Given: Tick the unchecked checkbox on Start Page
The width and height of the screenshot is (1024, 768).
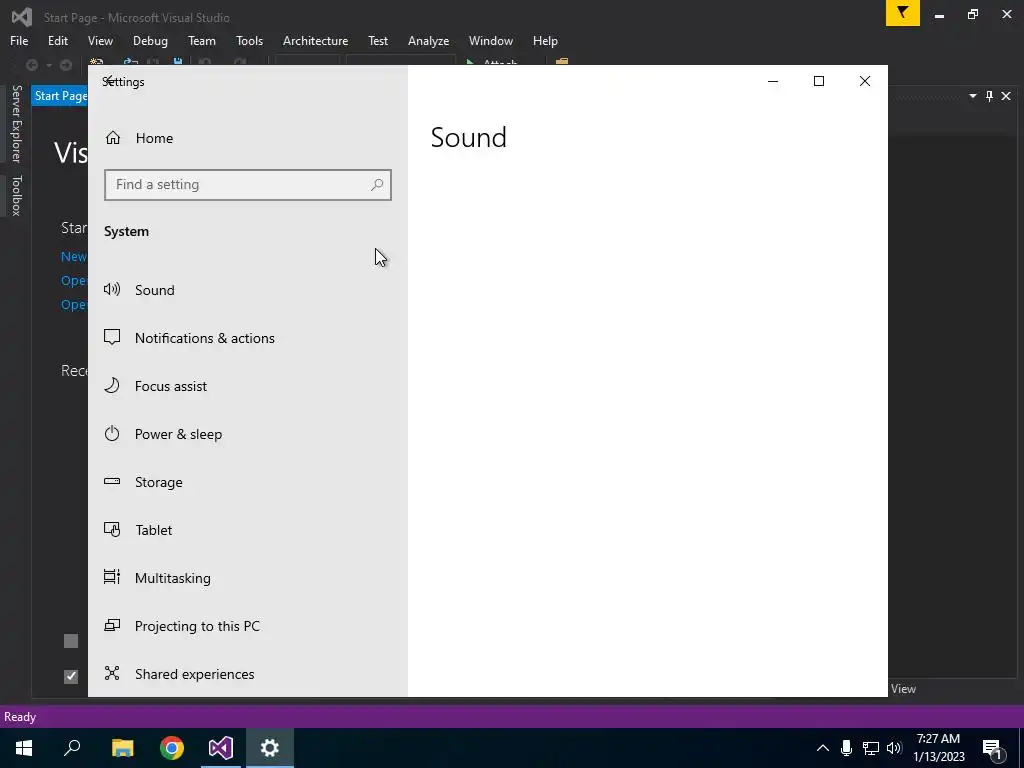Looking at the screenshot, I should [71, 641].
